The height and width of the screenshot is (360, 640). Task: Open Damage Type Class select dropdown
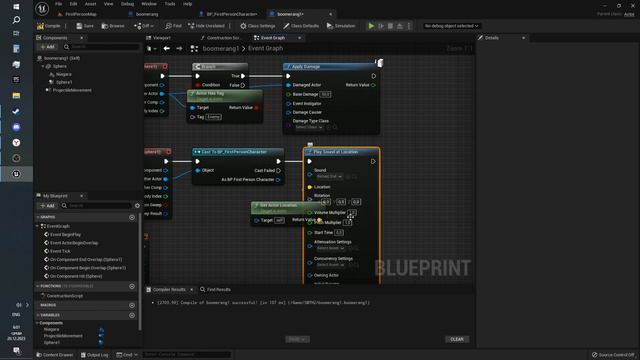(309, 127)
